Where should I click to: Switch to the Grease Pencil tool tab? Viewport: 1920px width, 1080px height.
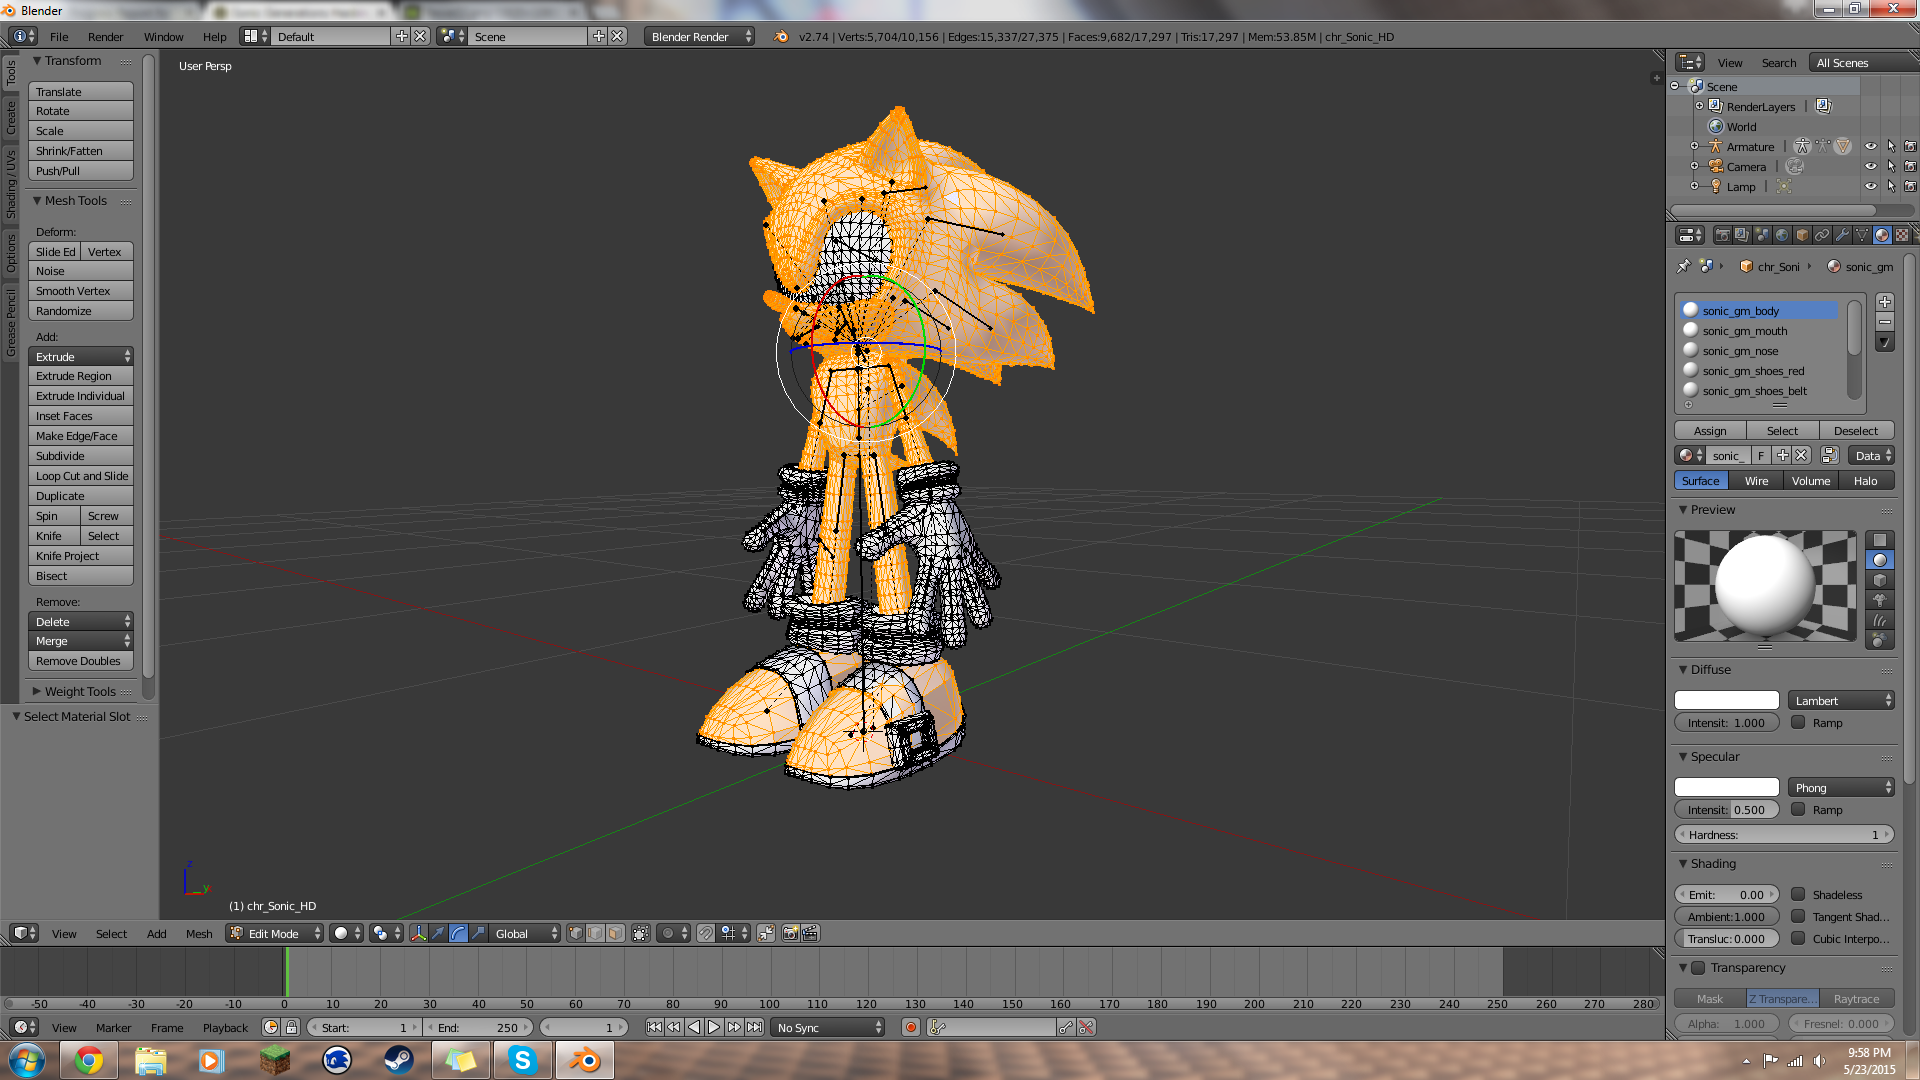[x=11, y=322]
